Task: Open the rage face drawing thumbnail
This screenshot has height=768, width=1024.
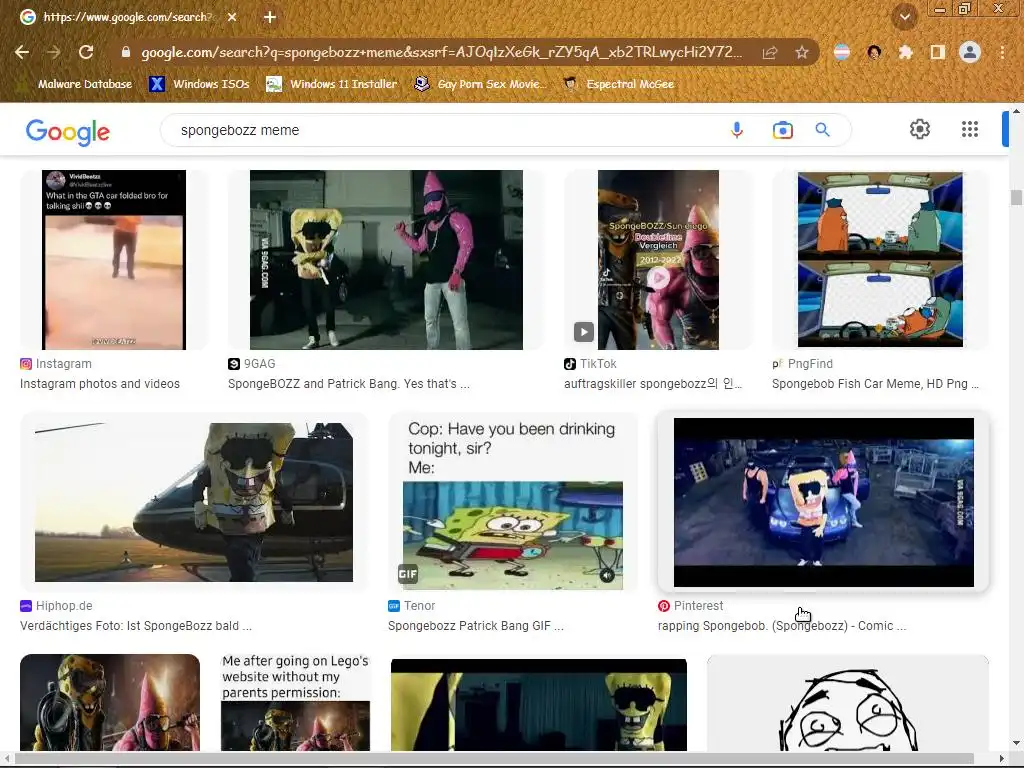Action: point(848,703)
